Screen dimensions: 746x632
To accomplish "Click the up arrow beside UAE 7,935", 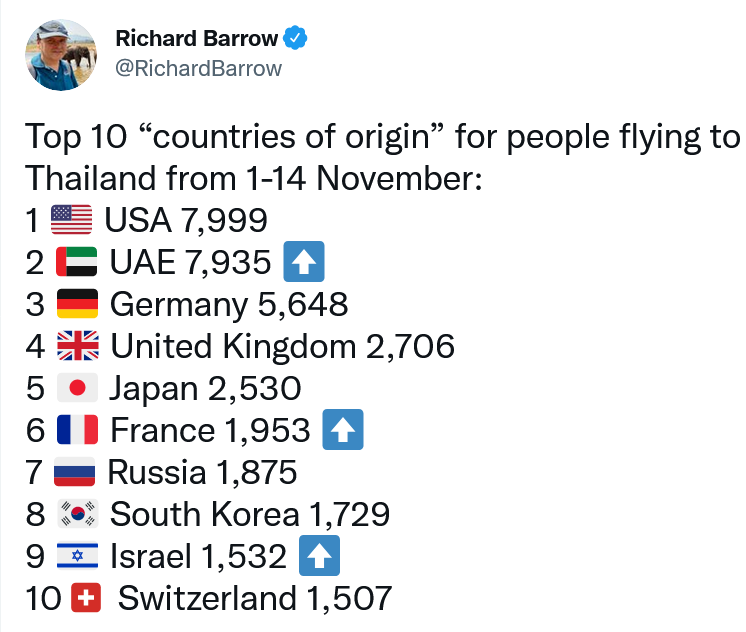I will (303, 263).
